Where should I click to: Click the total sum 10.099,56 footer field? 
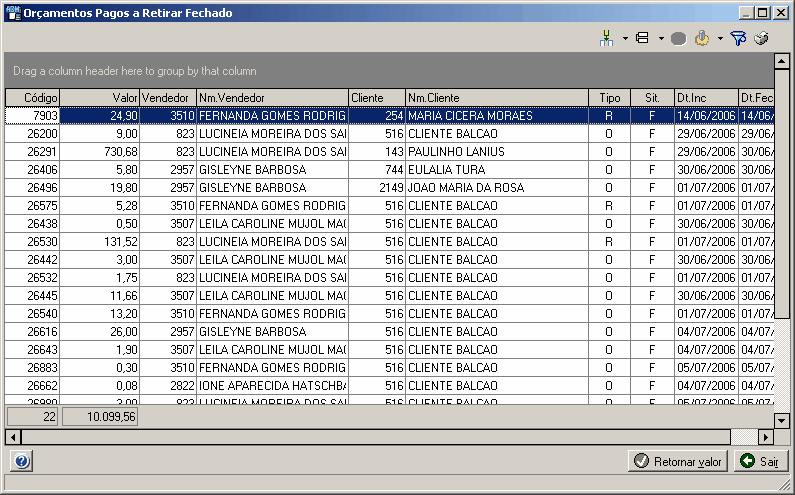tap(100, 417)
